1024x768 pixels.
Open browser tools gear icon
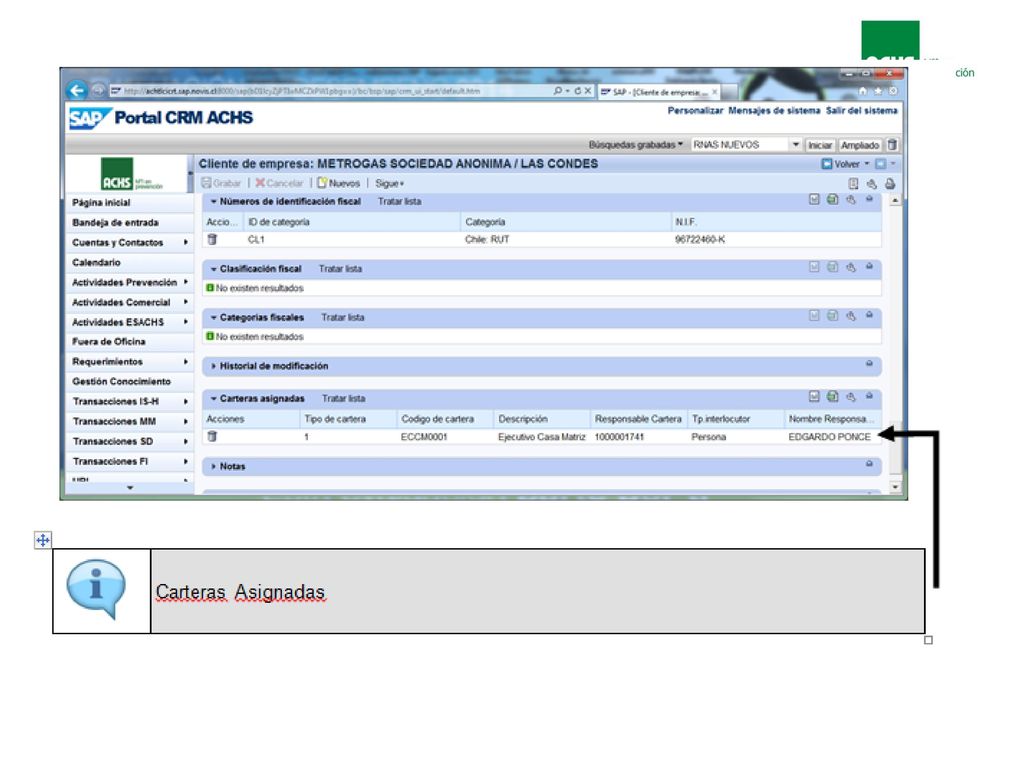point(893,91)
